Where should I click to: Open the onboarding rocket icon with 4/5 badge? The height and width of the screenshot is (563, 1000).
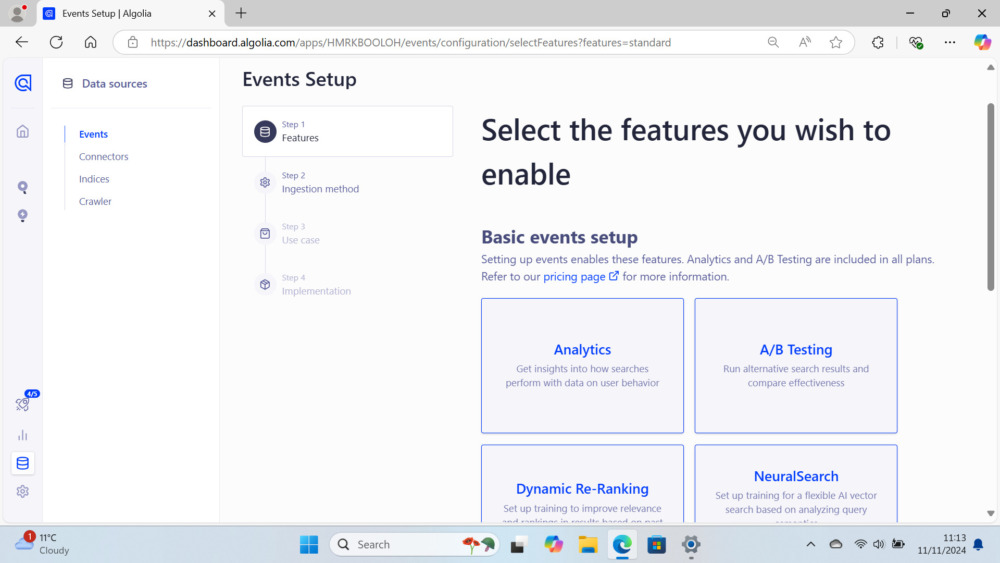pyautogui.click(x=23, y=404)
